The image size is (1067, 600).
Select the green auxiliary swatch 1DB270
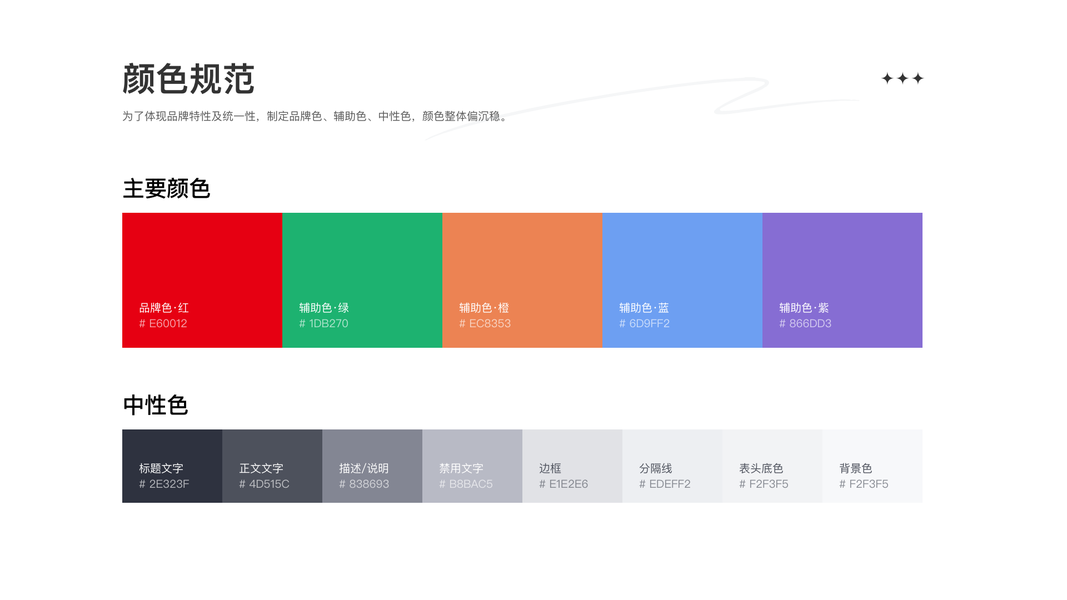[362, 280]
